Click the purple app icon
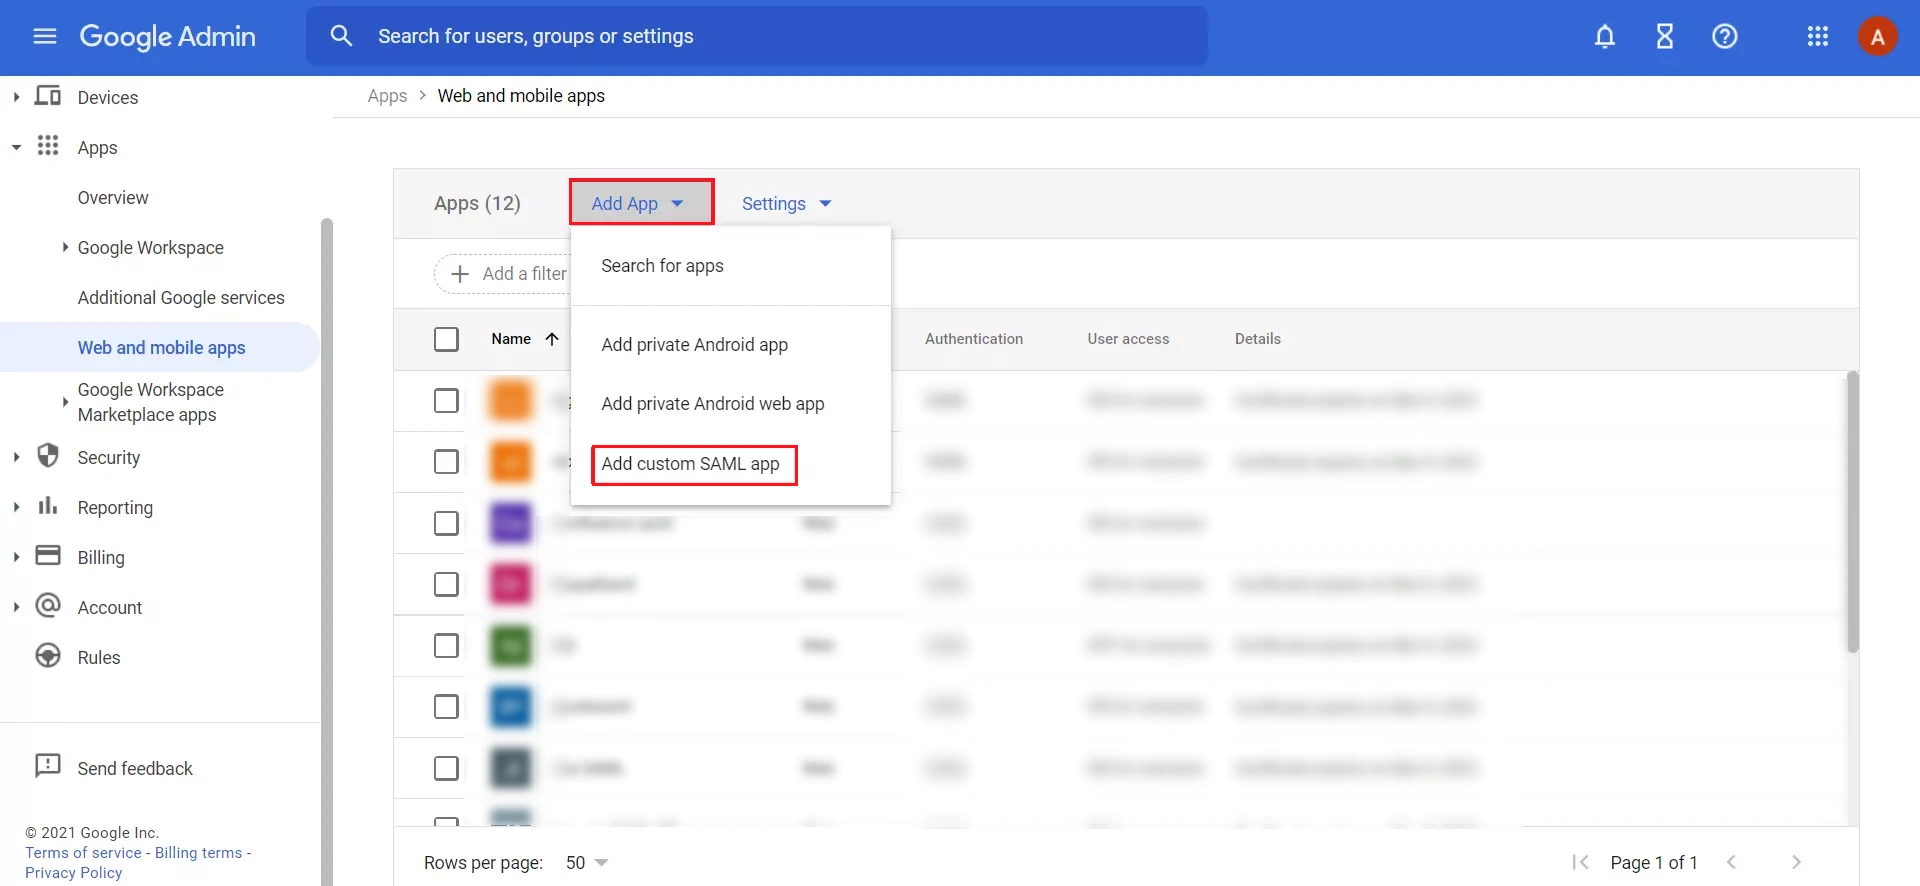The image size is (1920, 886). point(511,523)
